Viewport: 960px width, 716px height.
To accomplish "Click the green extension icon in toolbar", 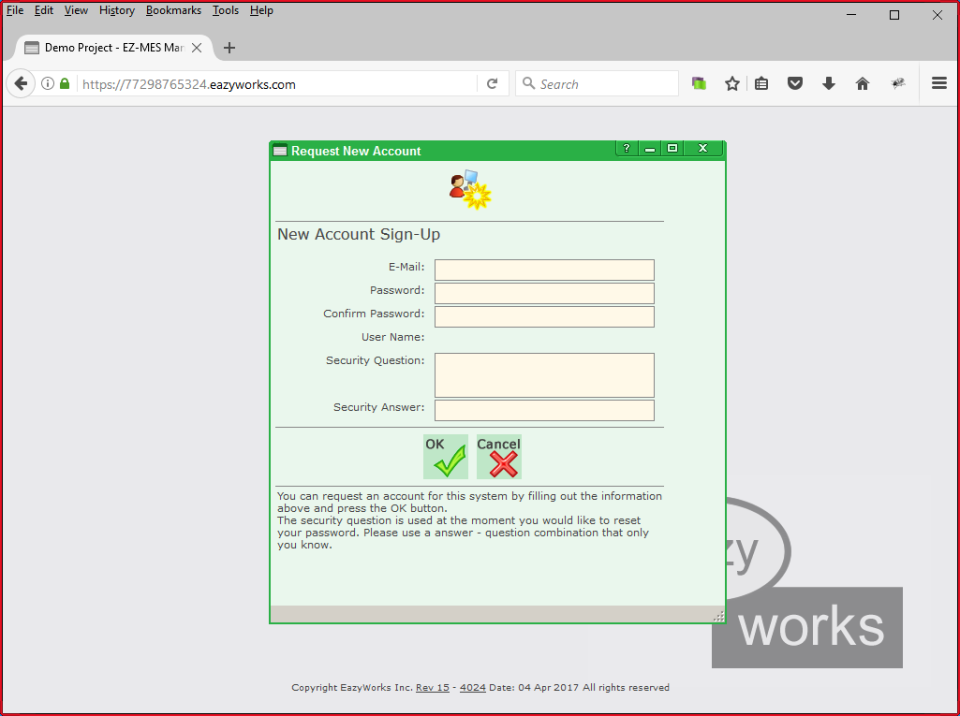I will coord(699,83).
